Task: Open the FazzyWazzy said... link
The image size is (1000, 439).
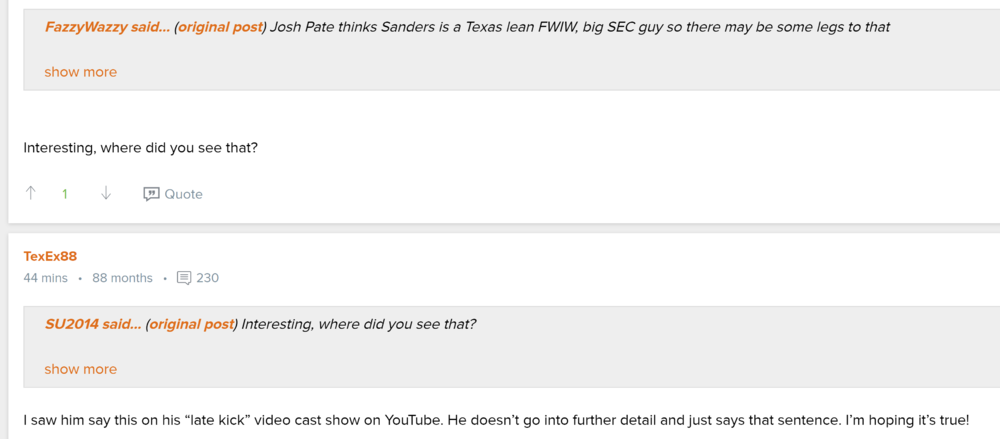Action: point(107,27)
